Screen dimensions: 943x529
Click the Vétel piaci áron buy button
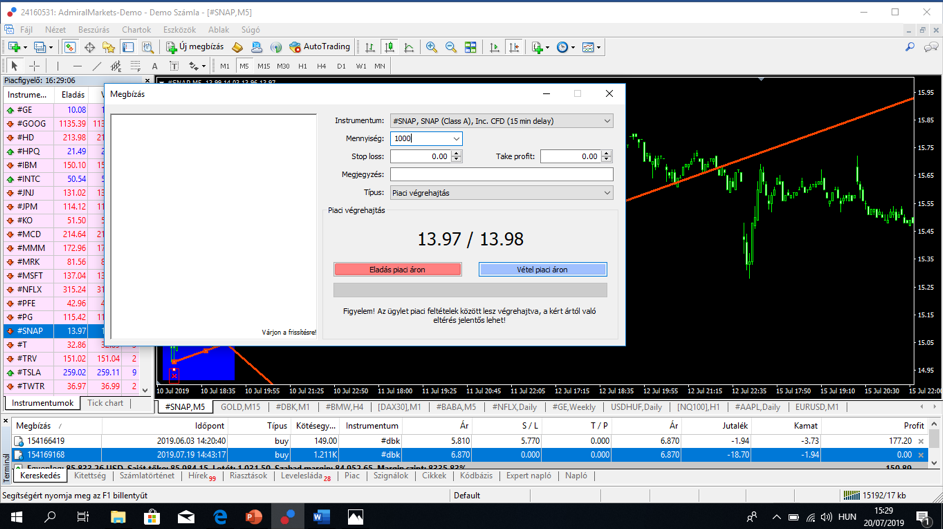click(542, 269)
